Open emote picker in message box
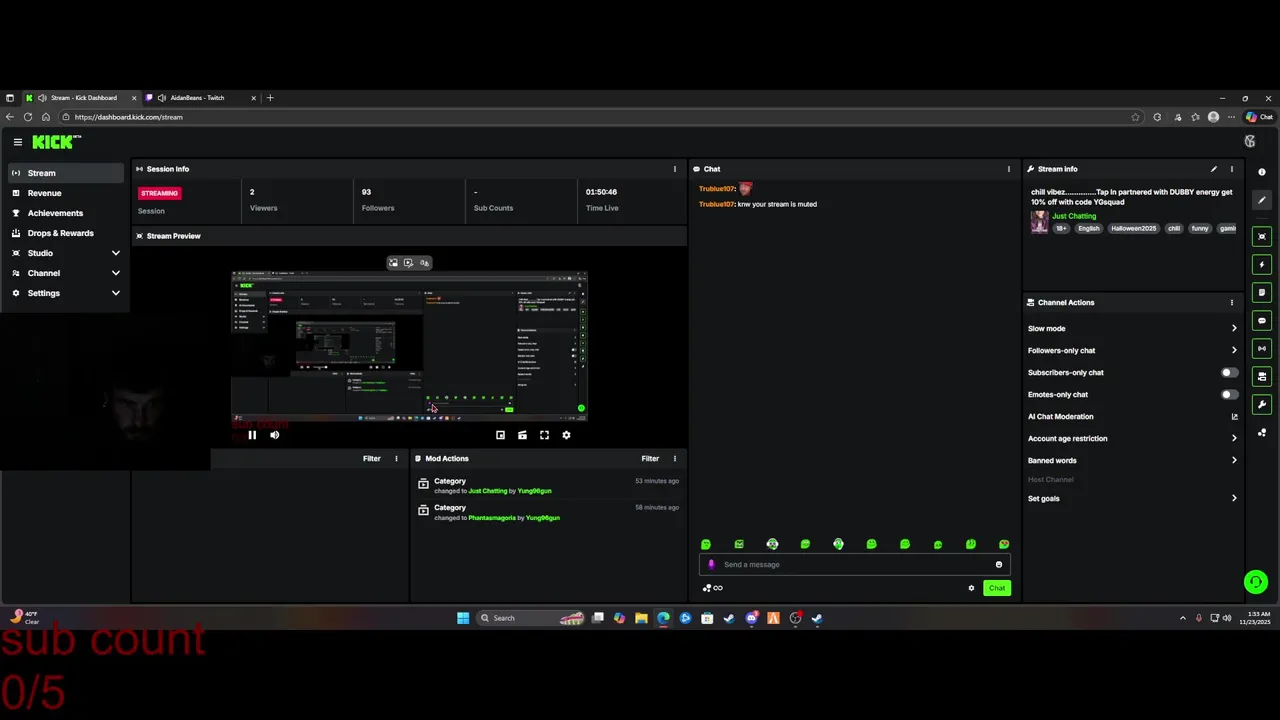Viewport: 1280px width, 720px height. (998, 564)
